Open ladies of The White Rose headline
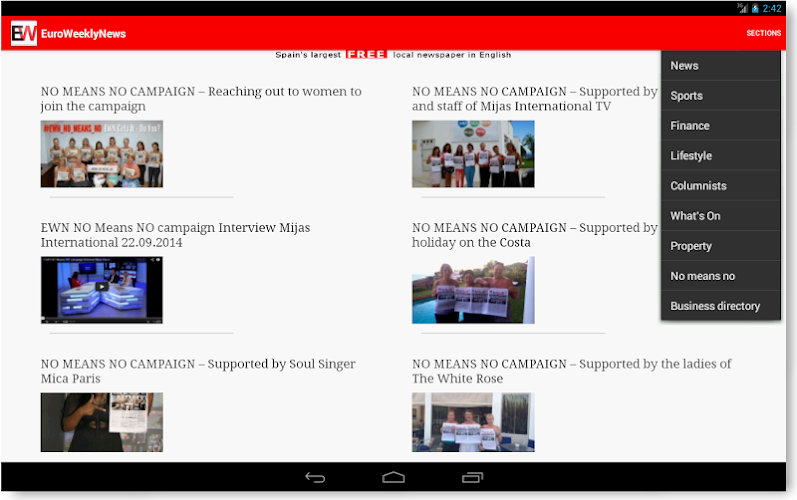This screenshot has height=500, width=797. pos(572,371)
